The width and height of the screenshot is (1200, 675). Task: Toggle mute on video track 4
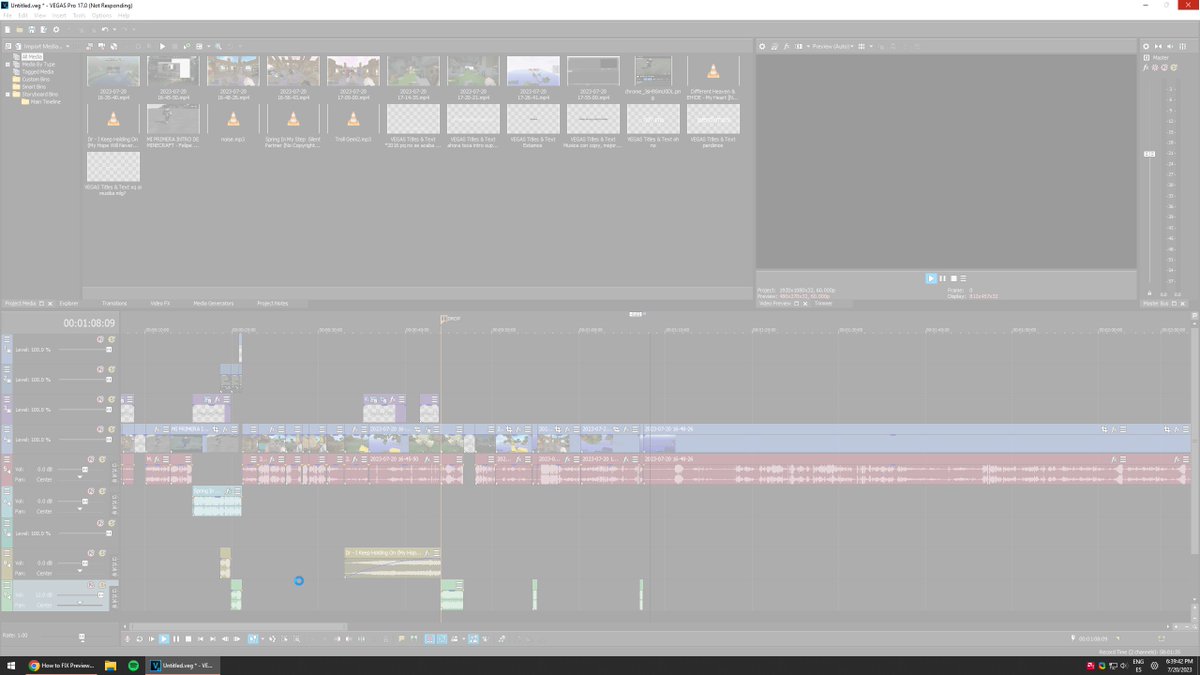tap(101, 429)
